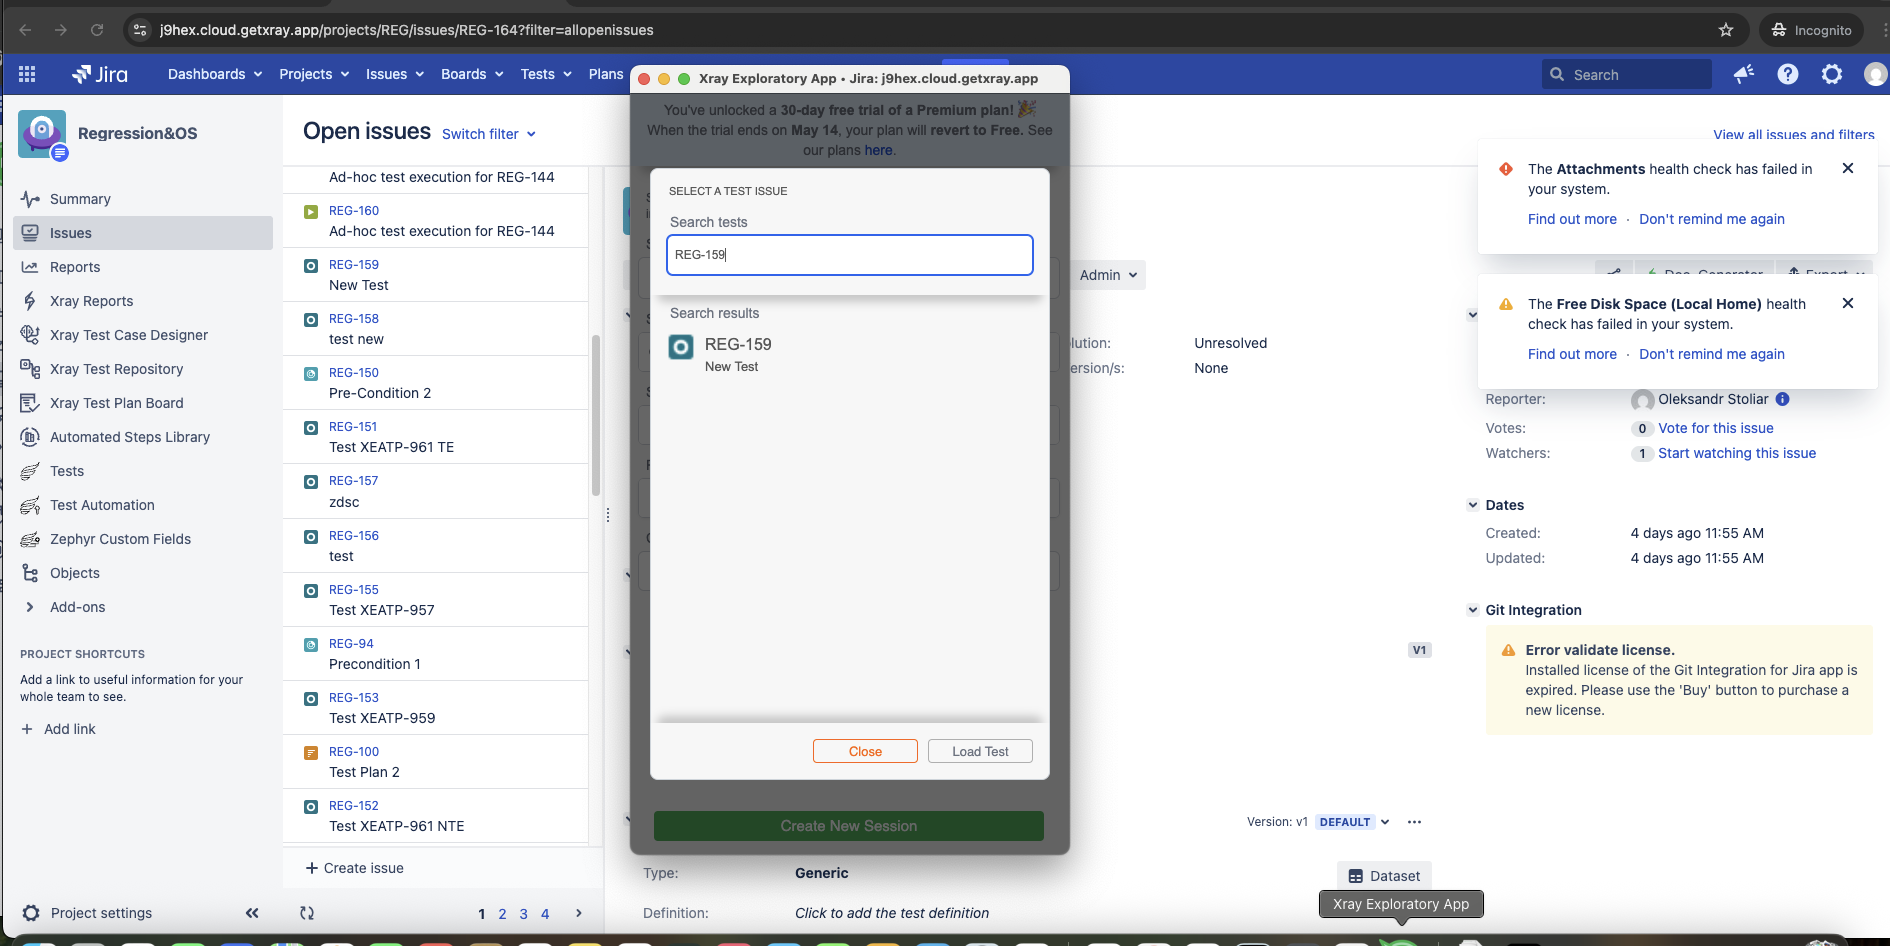
Task: Expand the Projects menu
Action: pos(314,74)
